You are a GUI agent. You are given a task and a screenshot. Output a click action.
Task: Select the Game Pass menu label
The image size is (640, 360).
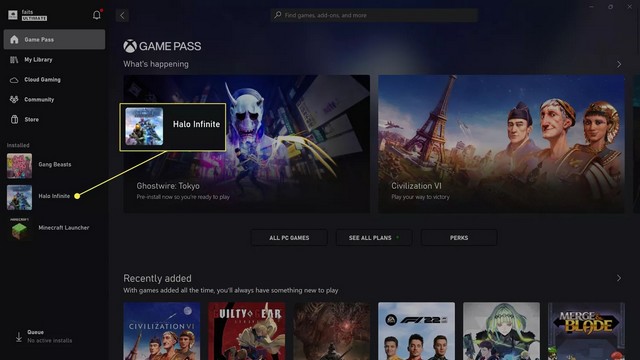click(x=39, y=40)
